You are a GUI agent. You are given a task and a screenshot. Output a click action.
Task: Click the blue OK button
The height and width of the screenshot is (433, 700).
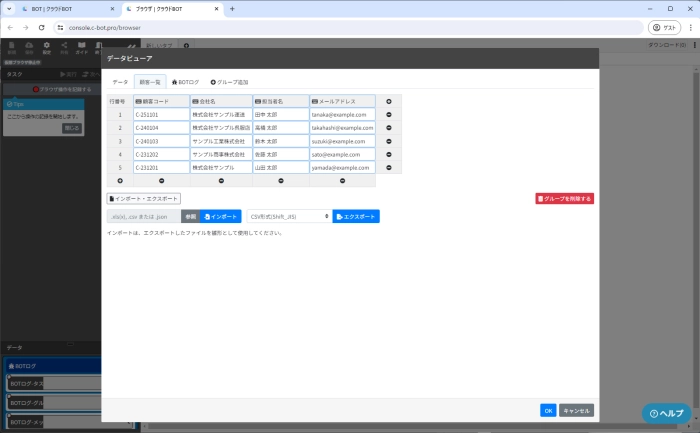(548, 410)
